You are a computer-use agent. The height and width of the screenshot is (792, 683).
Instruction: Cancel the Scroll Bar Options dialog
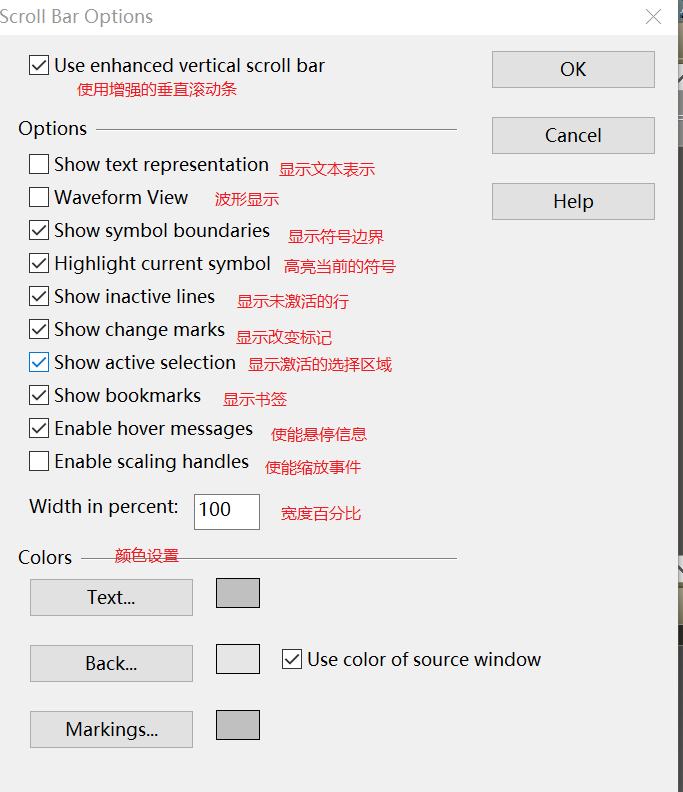[x=573, y=135]
